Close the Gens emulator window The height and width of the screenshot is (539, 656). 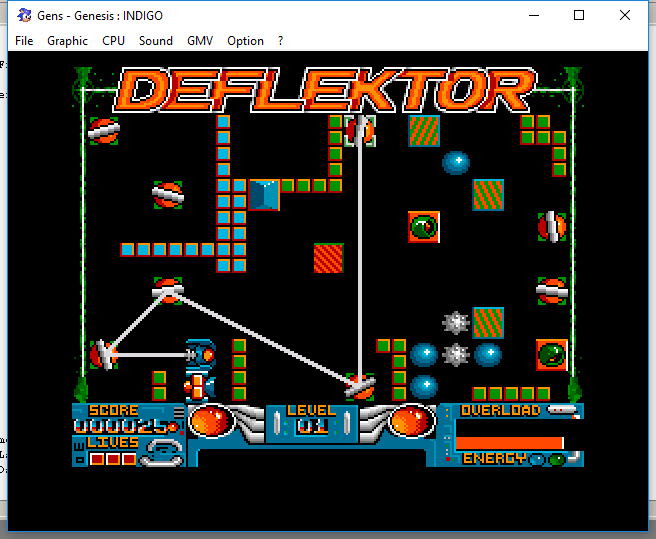[625, 15]
